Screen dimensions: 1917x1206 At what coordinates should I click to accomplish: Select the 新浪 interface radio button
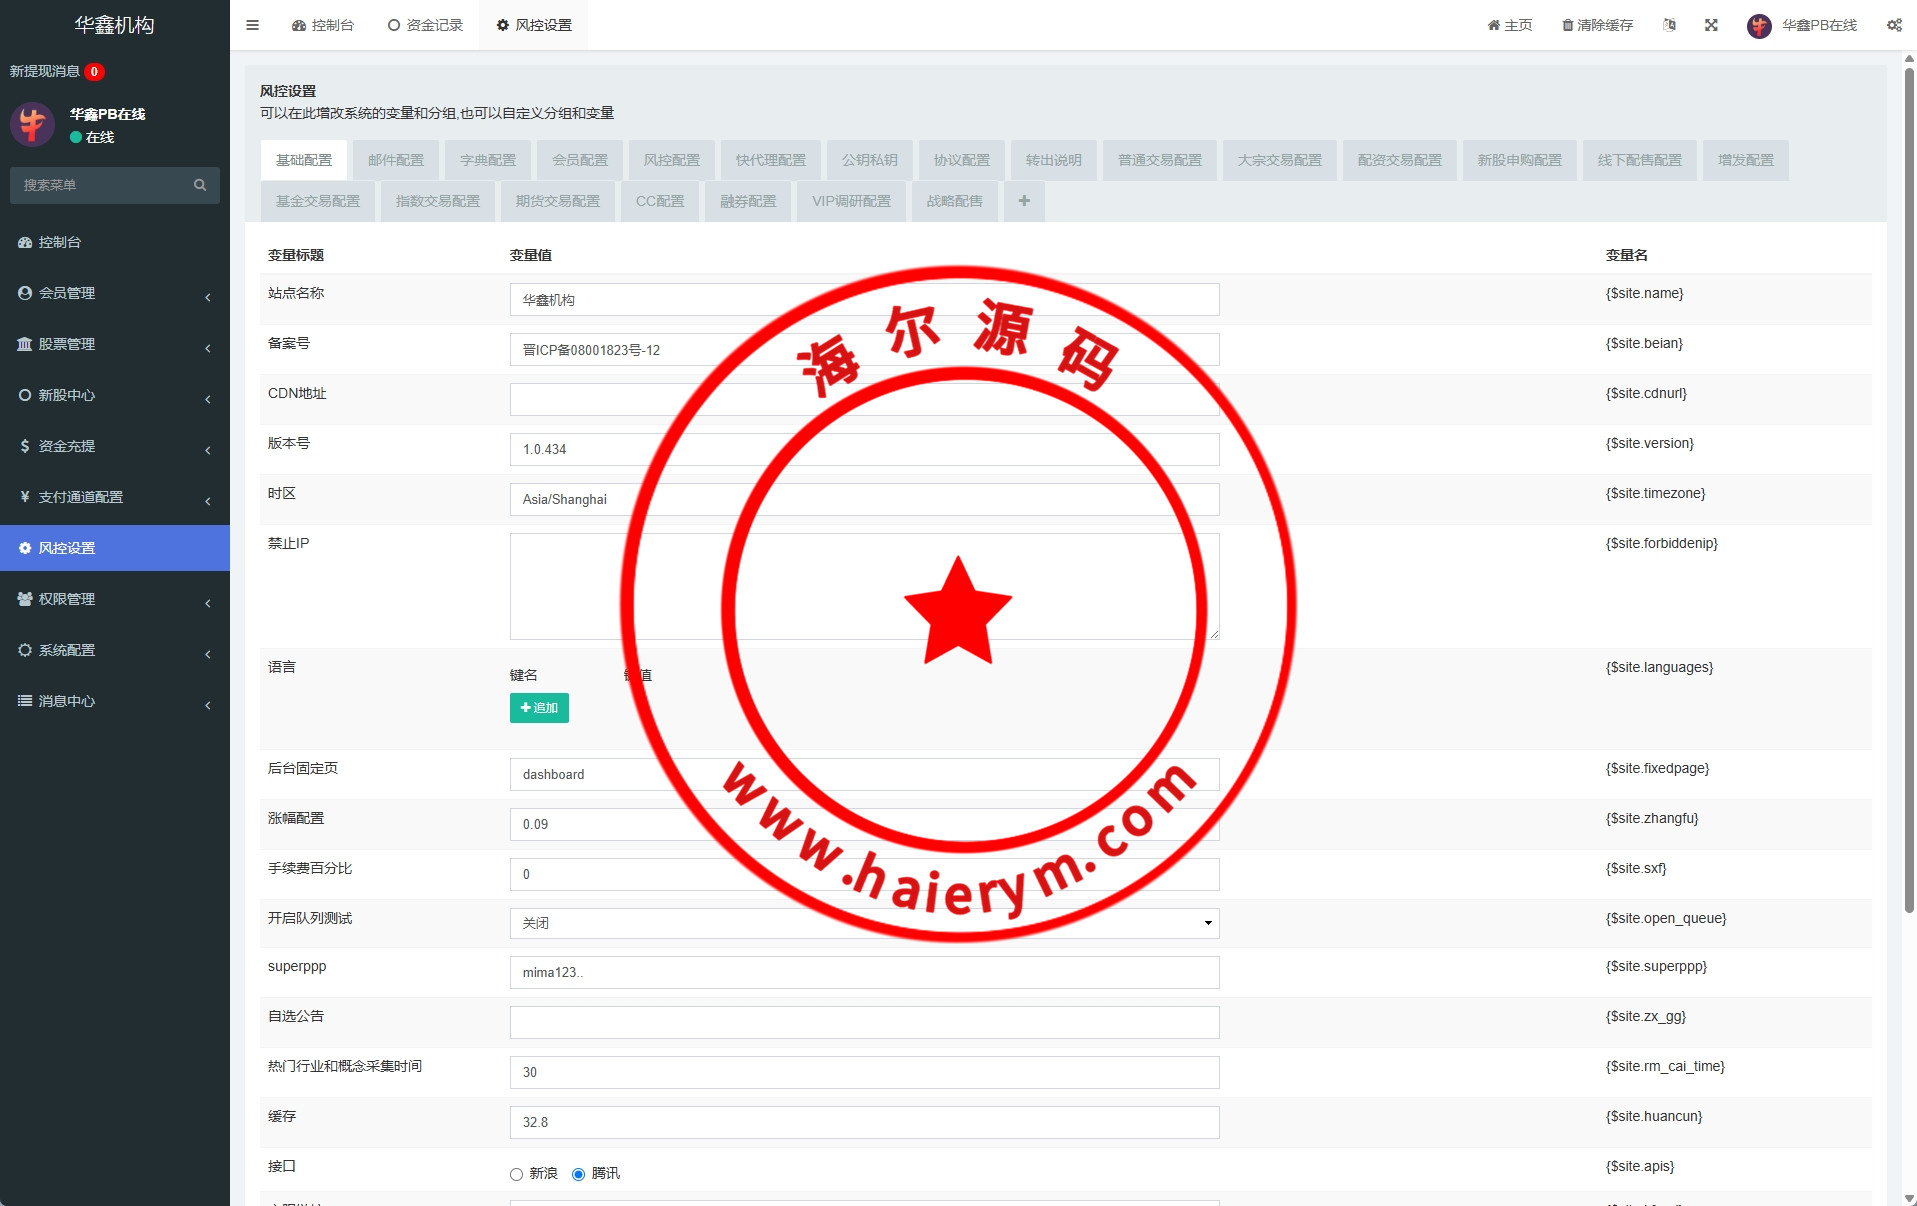tap(516, 1174)
